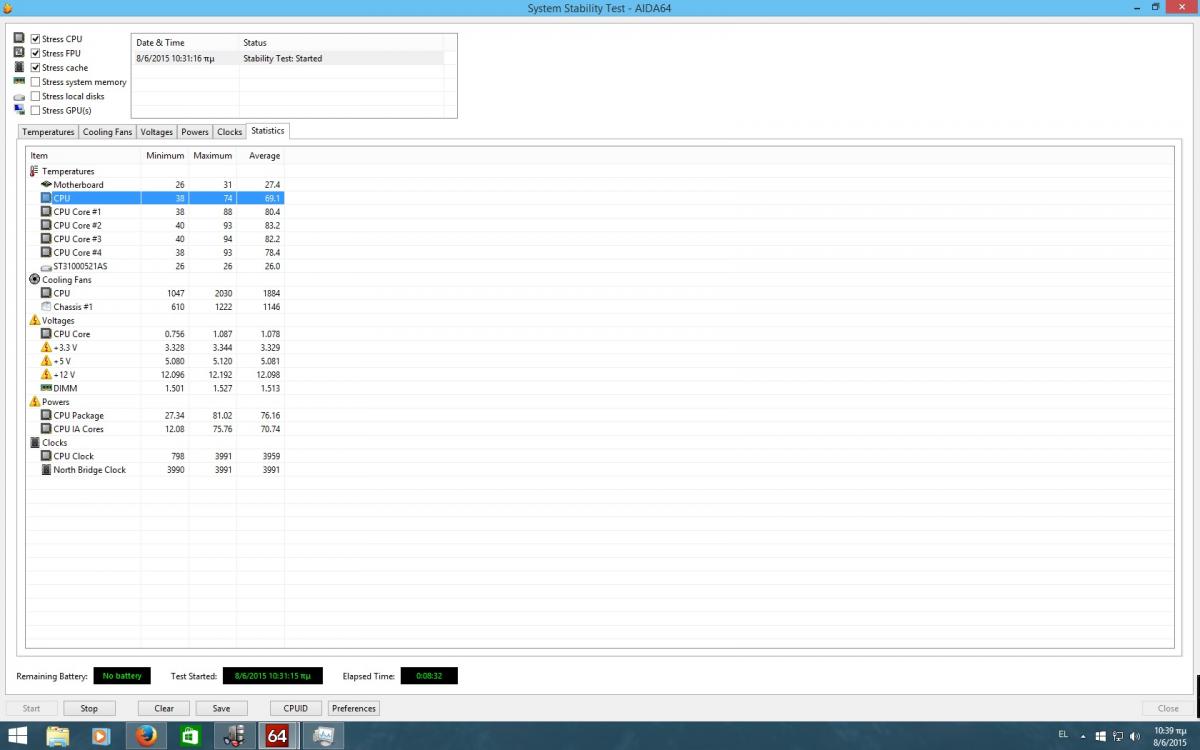Click the Maximum column header
The image size is (1200, 750).
pos(213,156)
